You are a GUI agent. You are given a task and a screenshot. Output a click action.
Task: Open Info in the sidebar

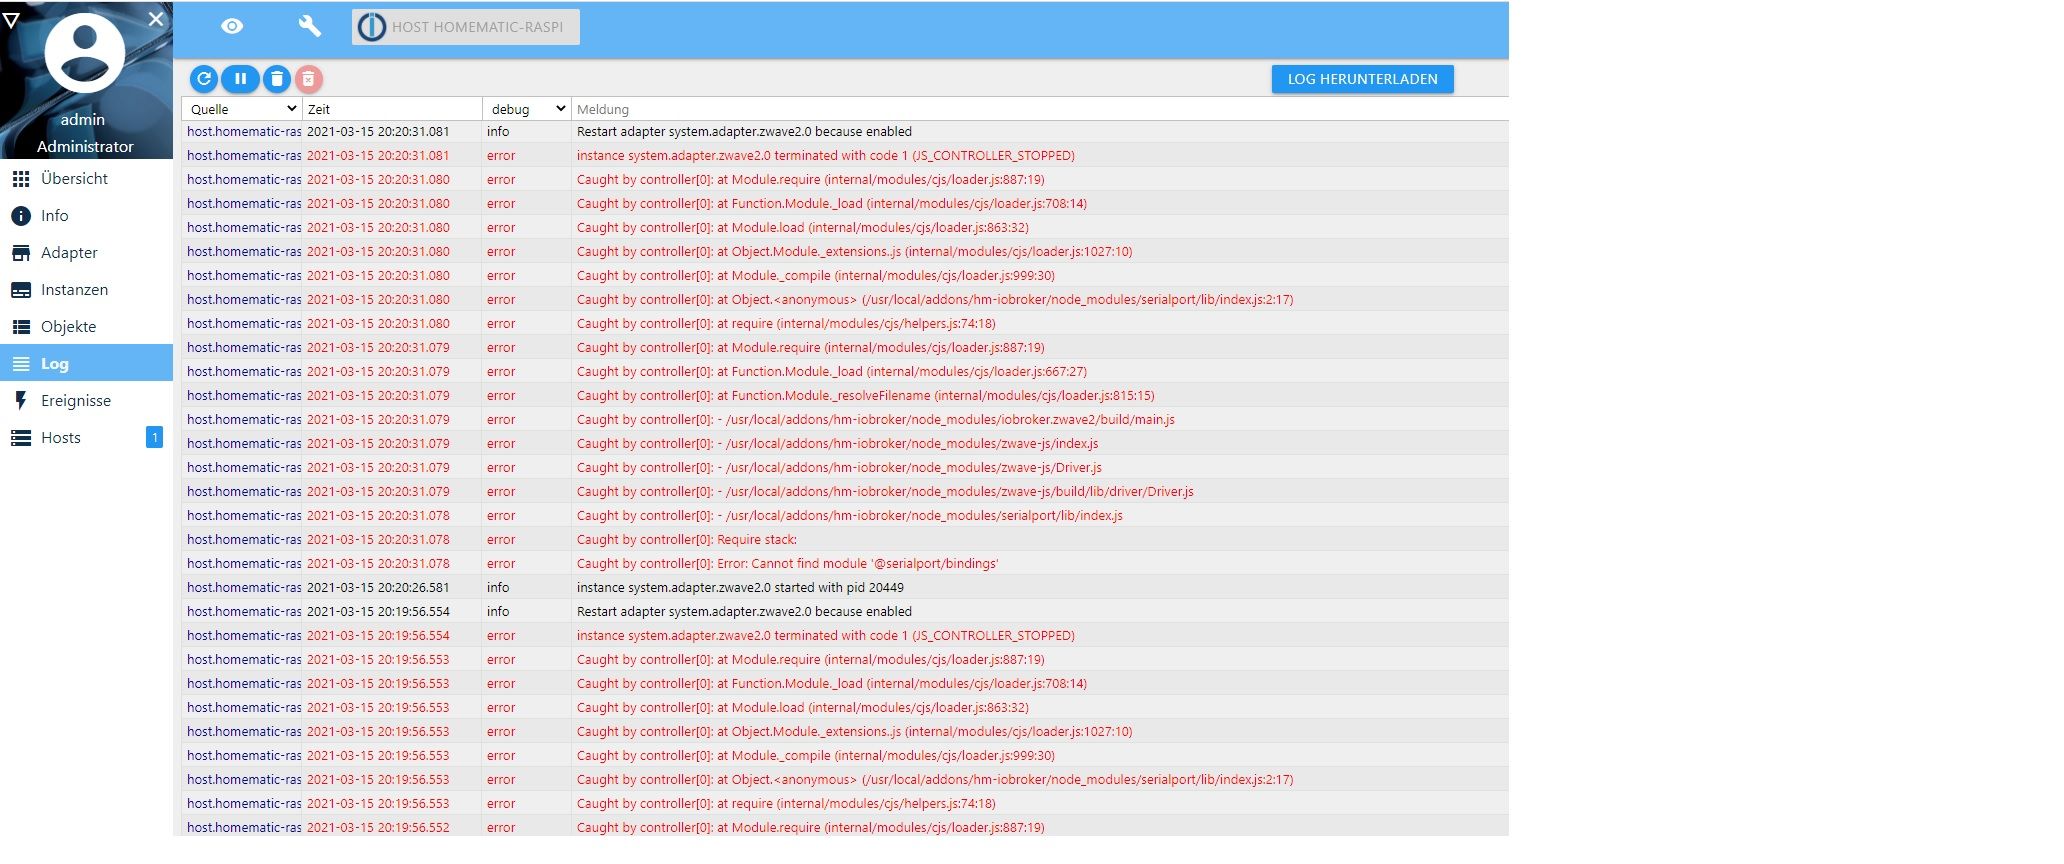86,216
